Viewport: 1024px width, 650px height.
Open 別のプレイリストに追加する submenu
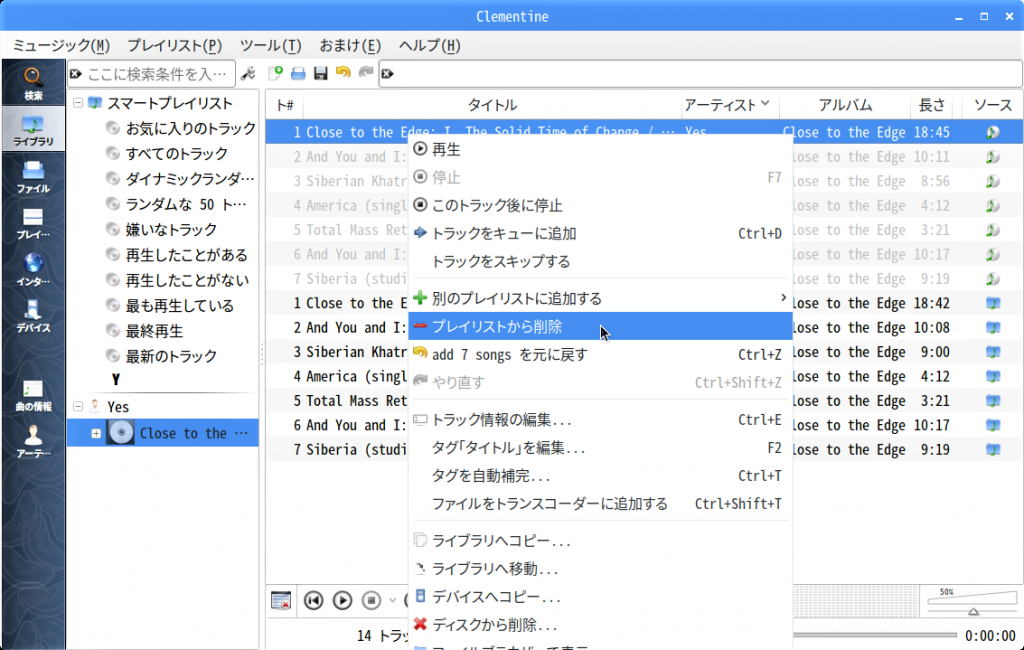pos(600,299)
